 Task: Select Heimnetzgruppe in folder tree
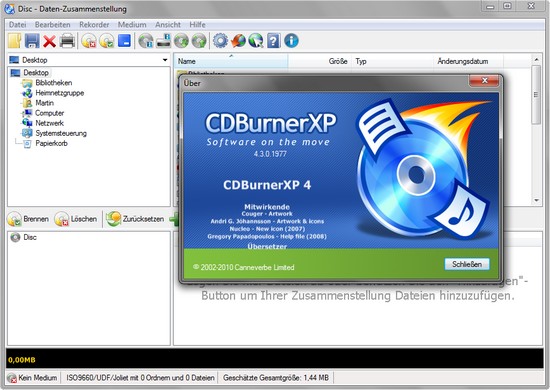click(60, 93)
